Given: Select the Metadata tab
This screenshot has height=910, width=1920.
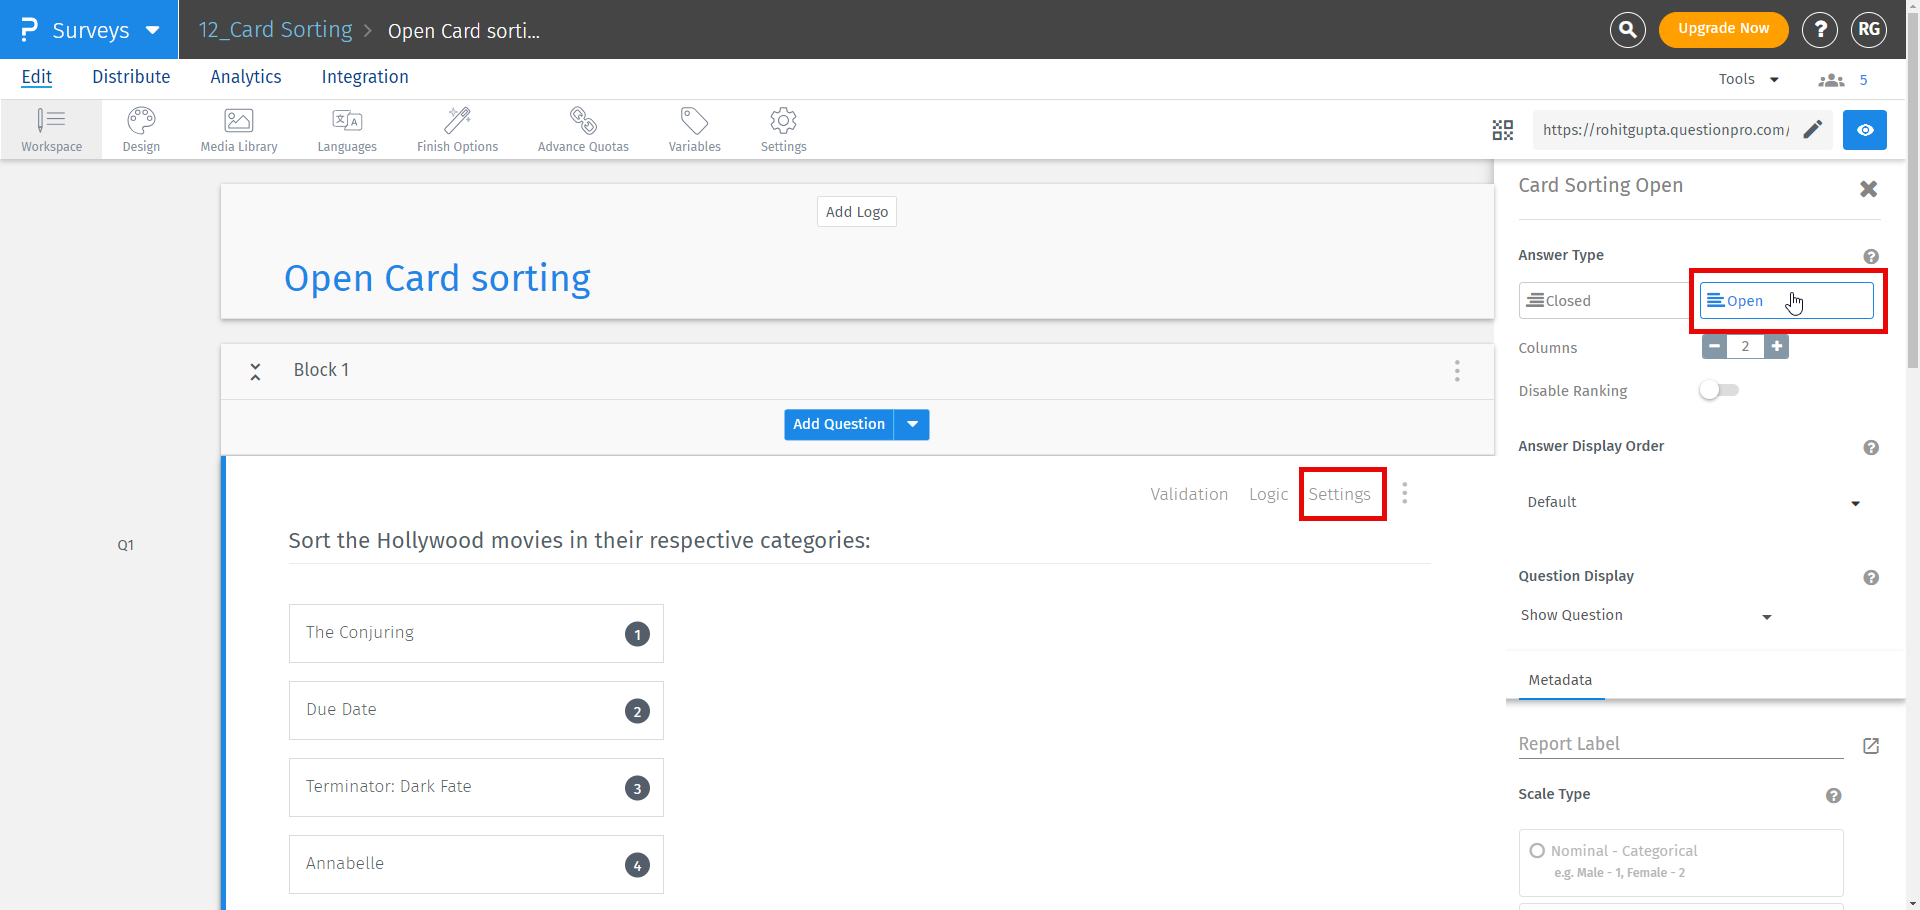Looking at the screenshot, I should (1560, 680).
